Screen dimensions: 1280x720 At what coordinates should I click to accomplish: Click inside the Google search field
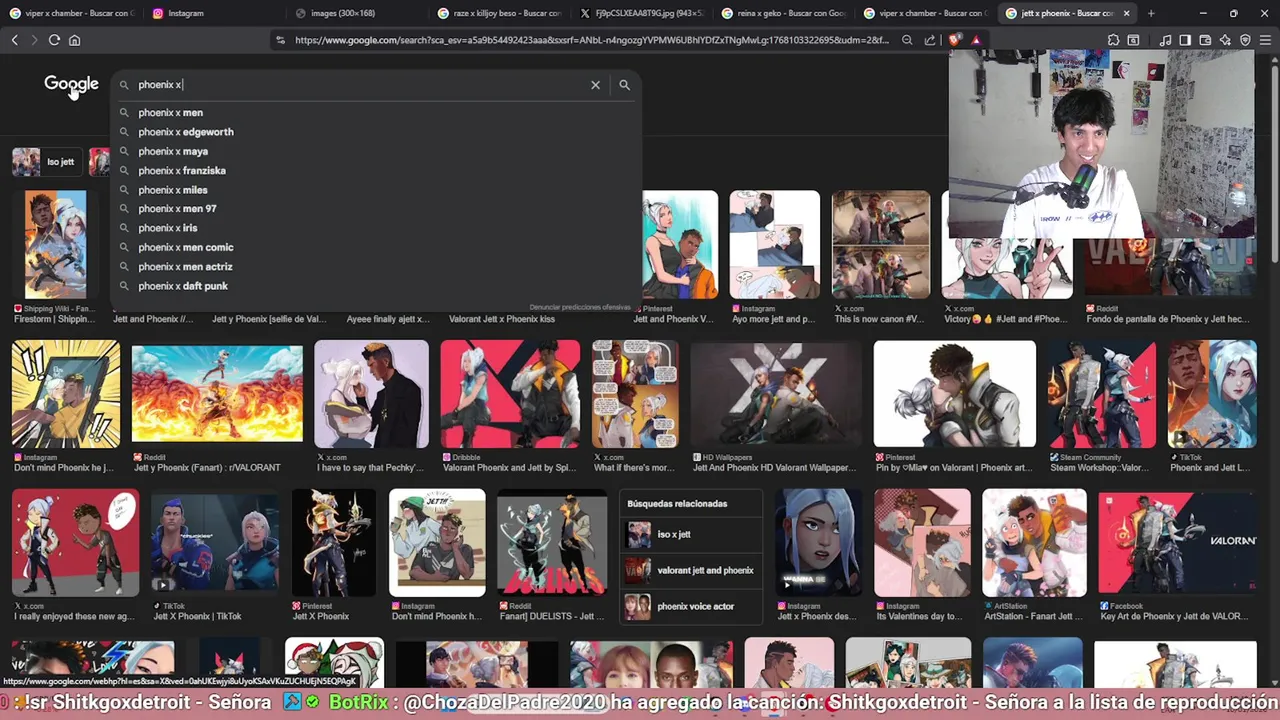coord(360,85)
